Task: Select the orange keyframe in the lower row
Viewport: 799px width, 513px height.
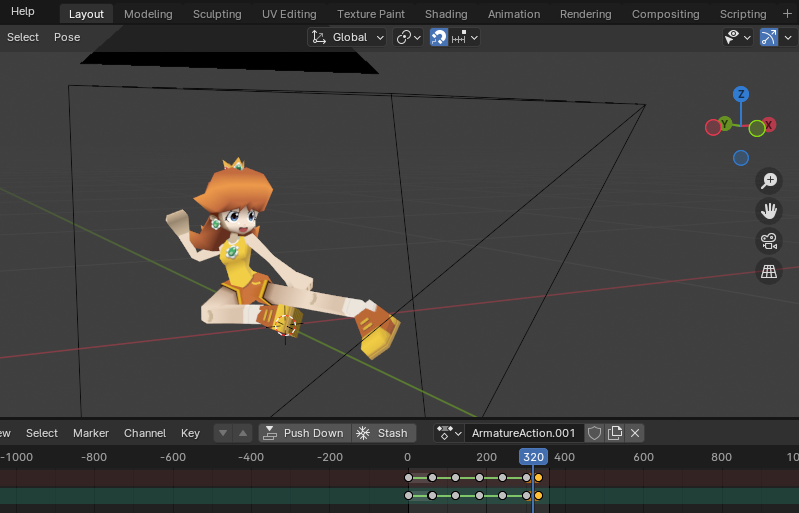Action: [538, 495]
